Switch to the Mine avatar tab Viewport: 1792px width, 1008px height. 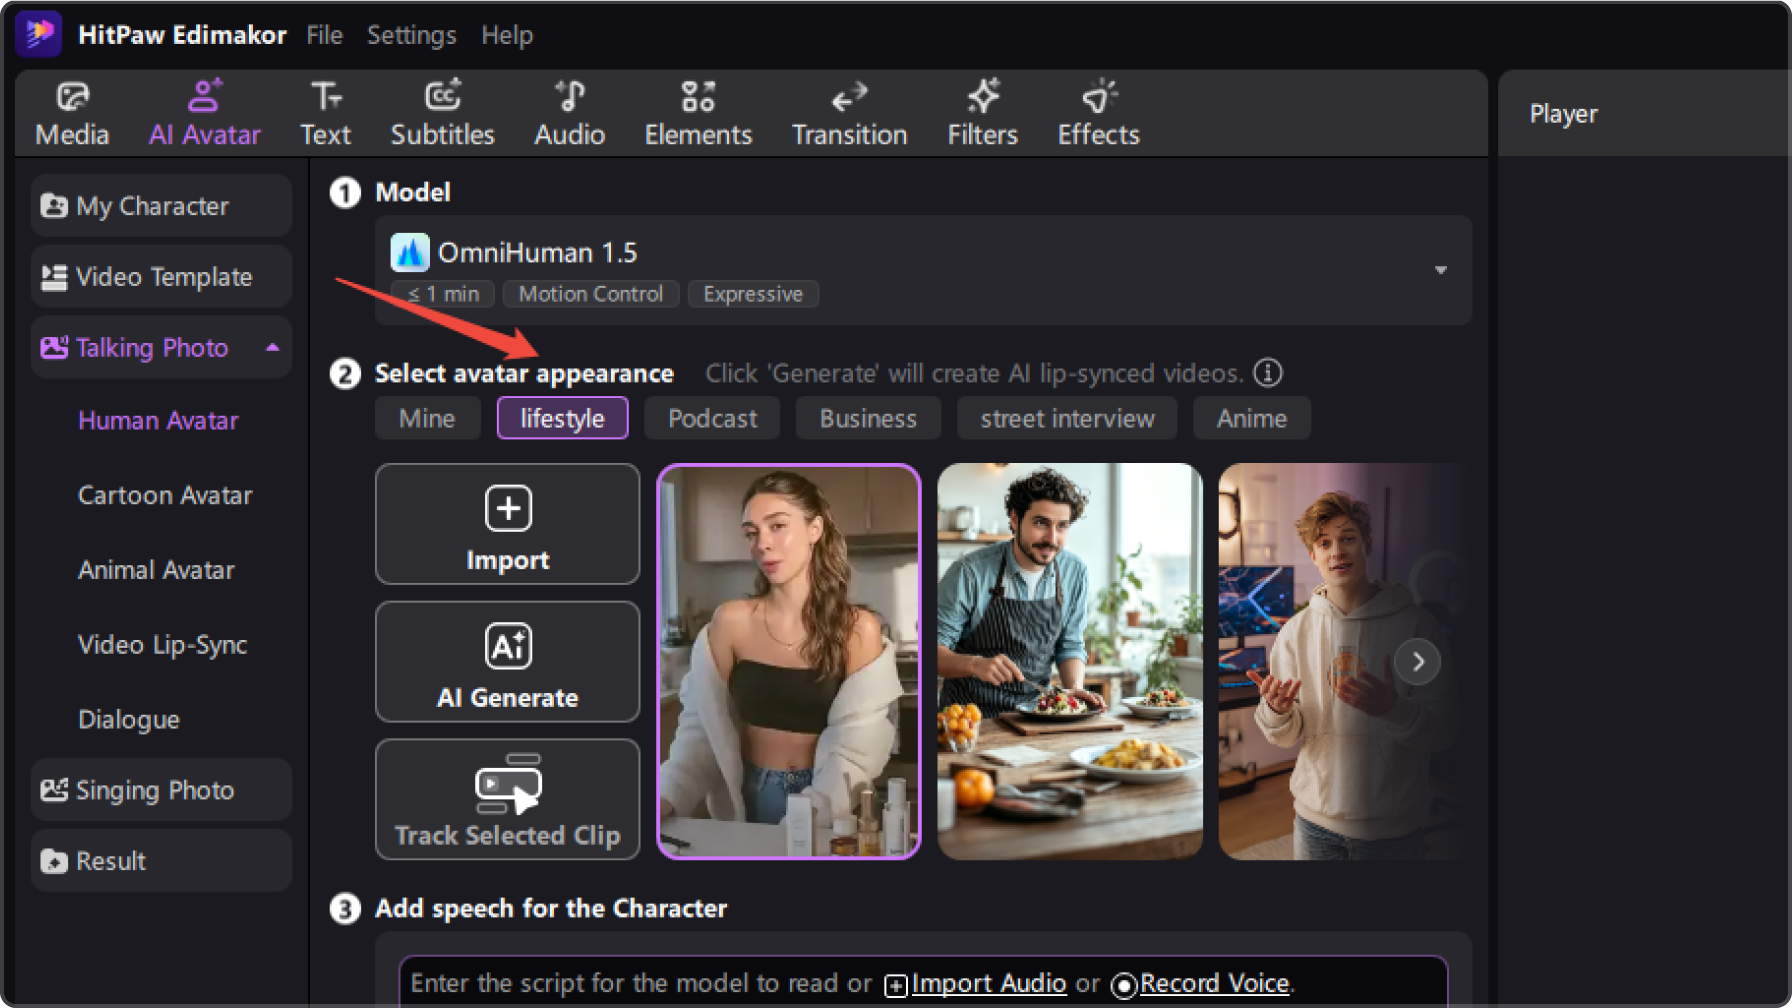tap(427, 418)
